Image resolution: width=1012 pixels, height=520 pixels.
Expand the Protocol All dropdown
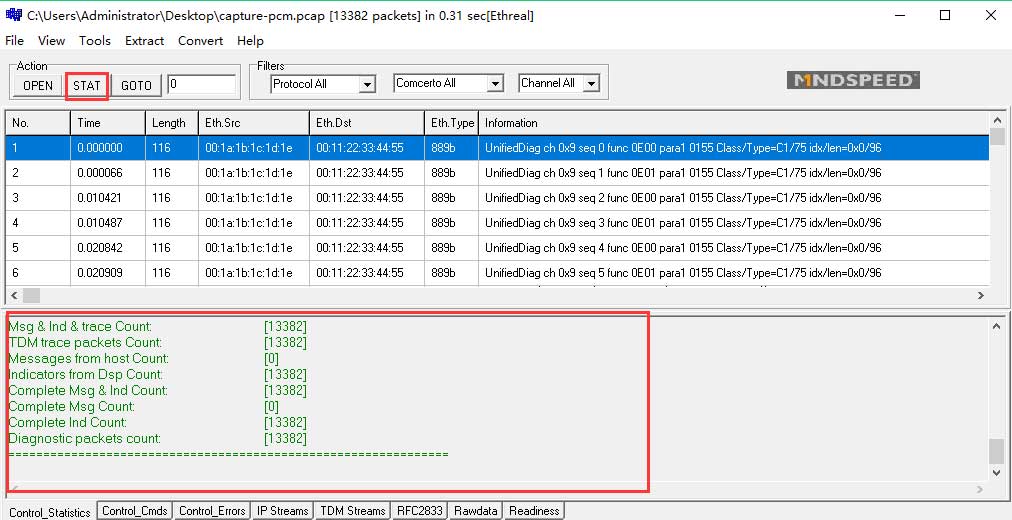[x=368, y=85]
